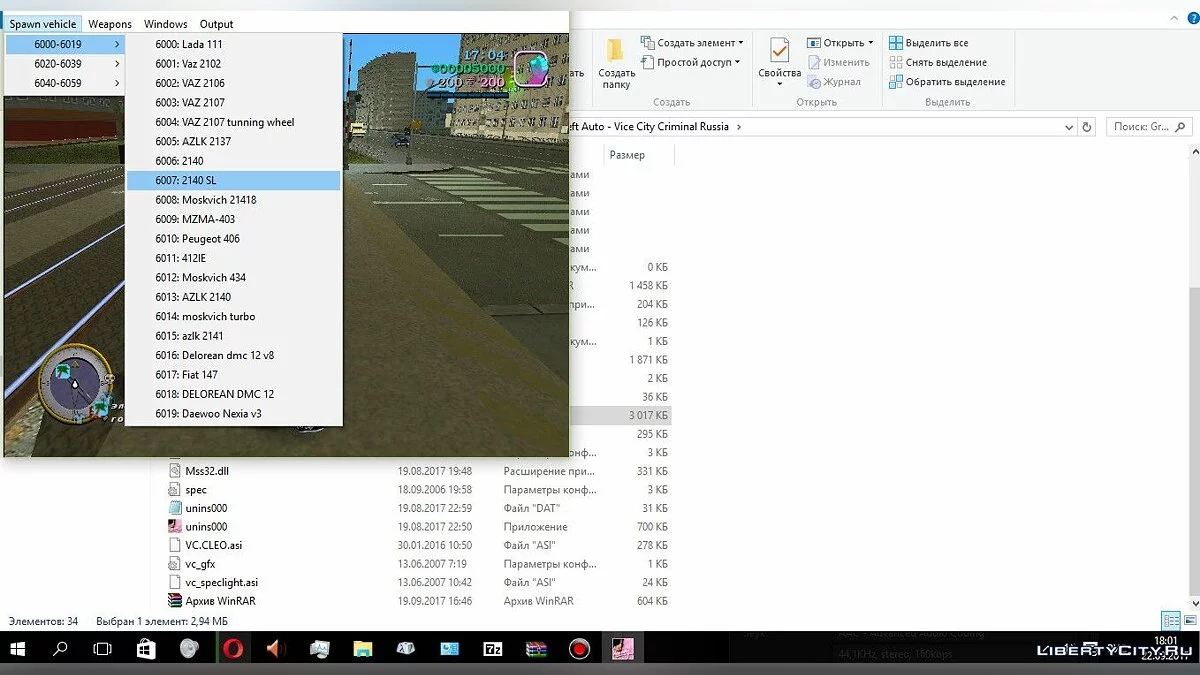Open the Weapons menu
Screen dimensions: 1200x675
tap(110, 24)
